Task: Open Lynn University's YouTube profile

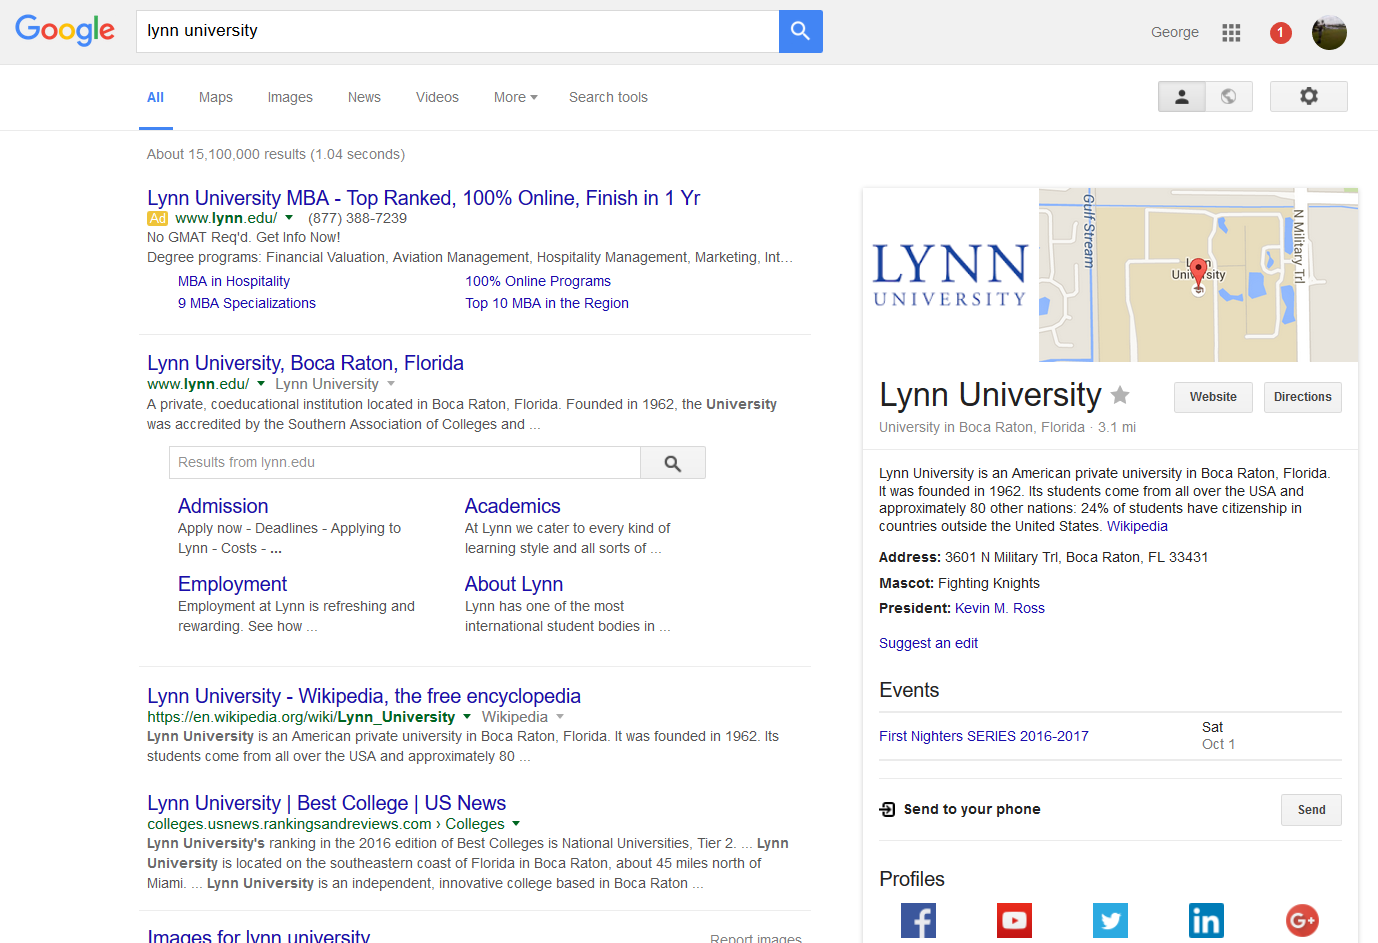Action: point(1014,920)
